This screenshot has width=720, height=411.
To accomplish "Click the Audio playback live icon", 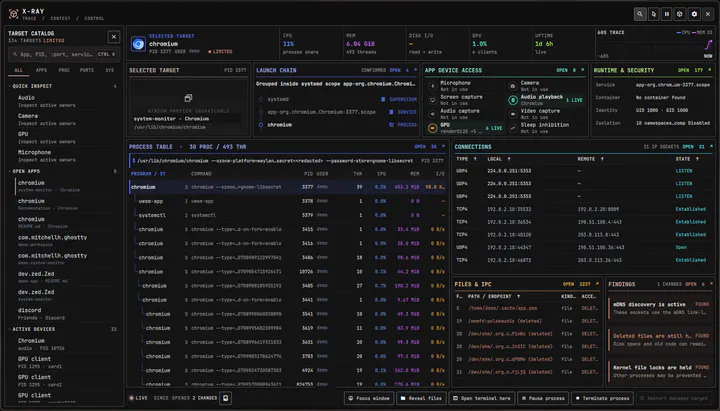I will coord(513,100).
